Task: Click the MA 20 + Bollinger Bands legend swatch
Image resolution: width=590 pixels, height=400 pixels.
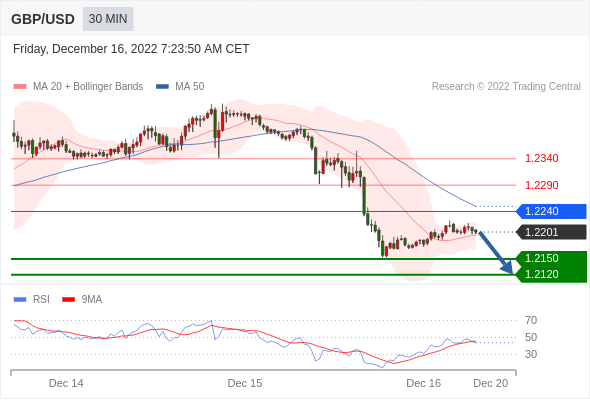Action: point(20,87)
